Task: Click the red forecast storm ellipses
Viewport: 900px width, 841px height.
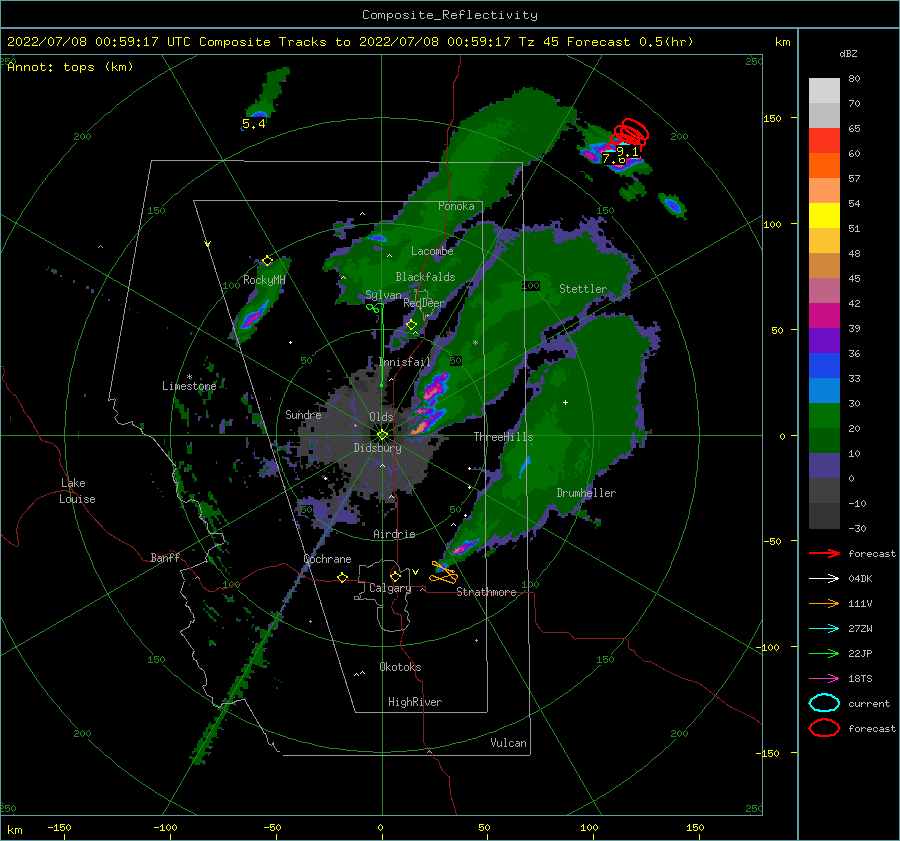Action: 630,132
